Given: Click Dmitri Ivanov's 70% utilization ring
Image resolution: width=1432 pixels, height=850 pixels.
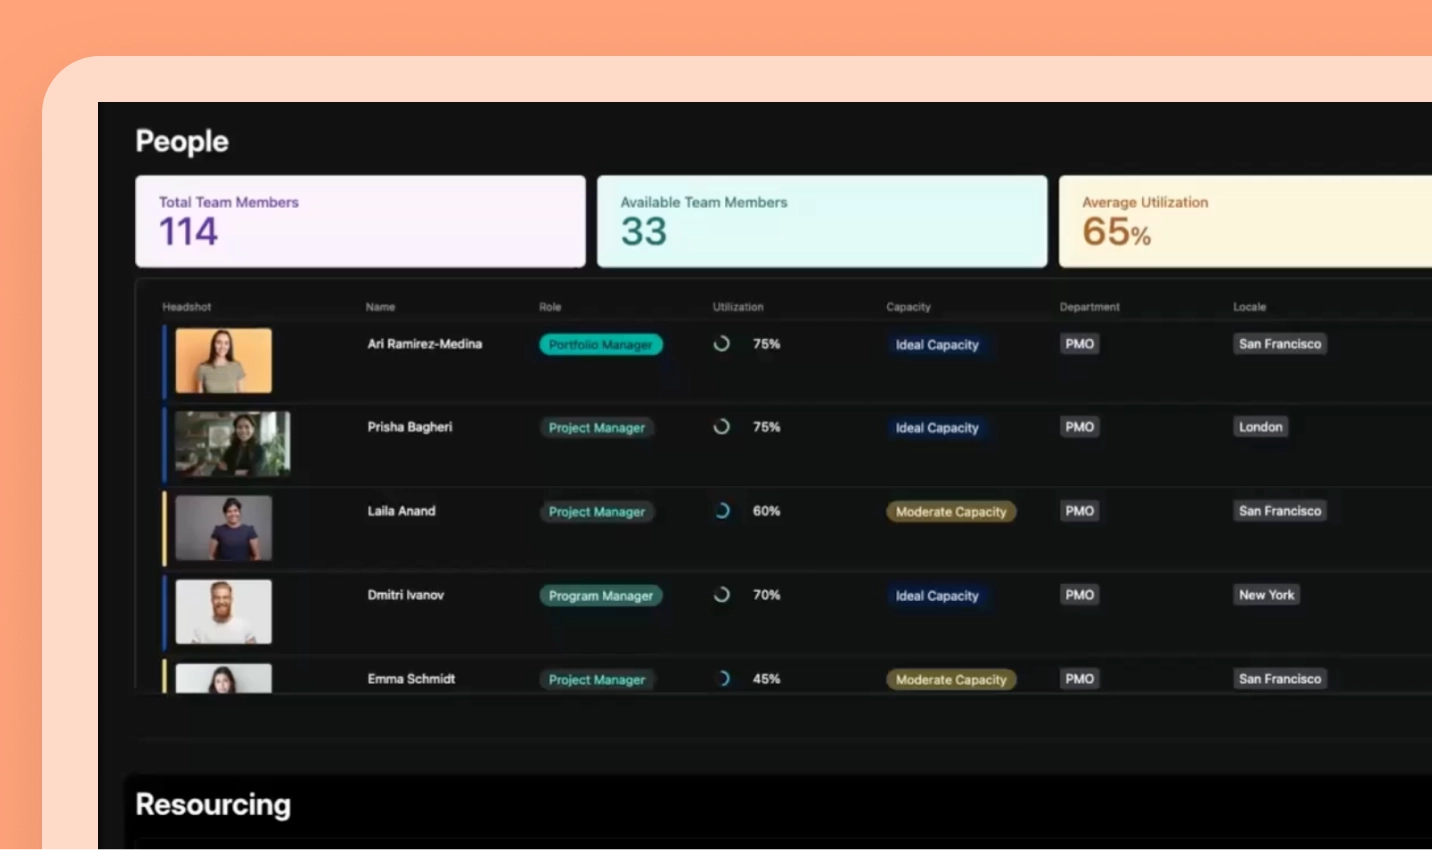Looking at the screenshot, I should (x=721, y=595).
